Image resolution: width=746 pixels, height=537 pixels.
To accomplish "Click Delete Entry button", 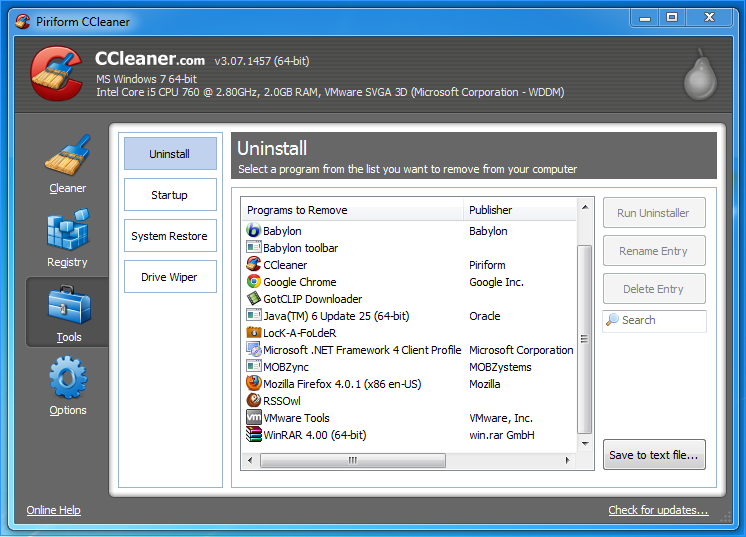I will click(x=654, y=289).
